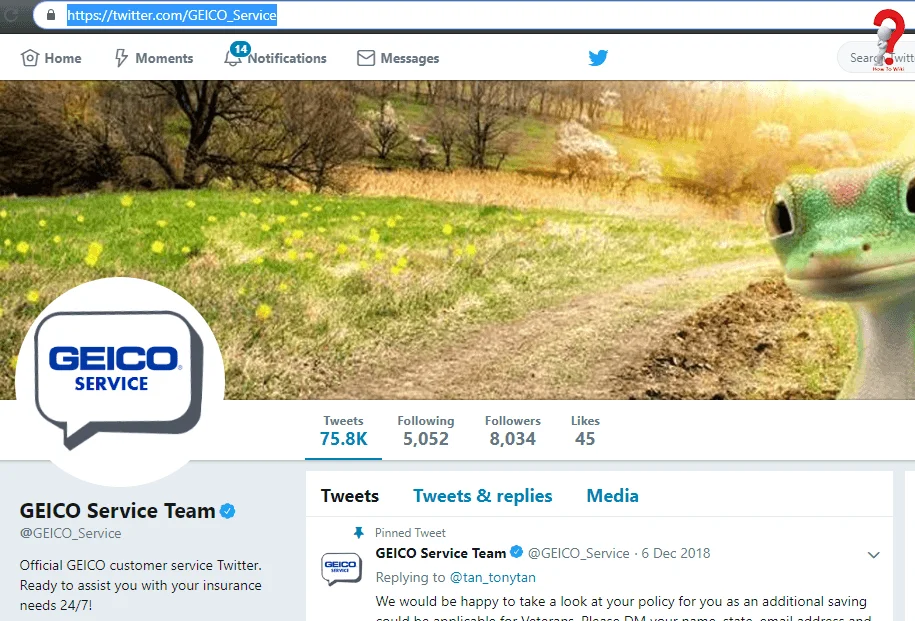
Task: Click the pinned tweet pin icon
Action: [x=358, y=532]
